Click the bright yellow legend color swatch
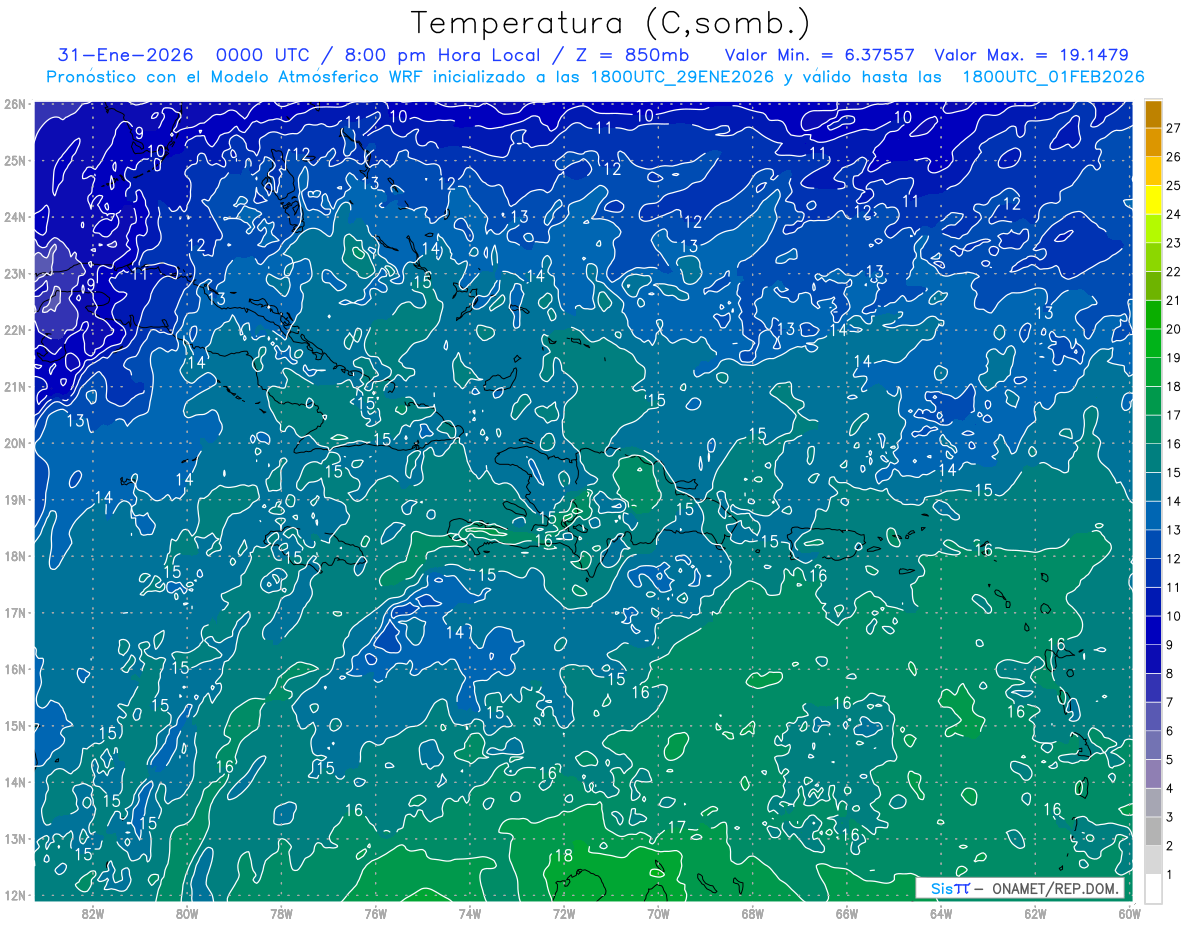Screen dimensions: 1200x927 click(1153, 201)
